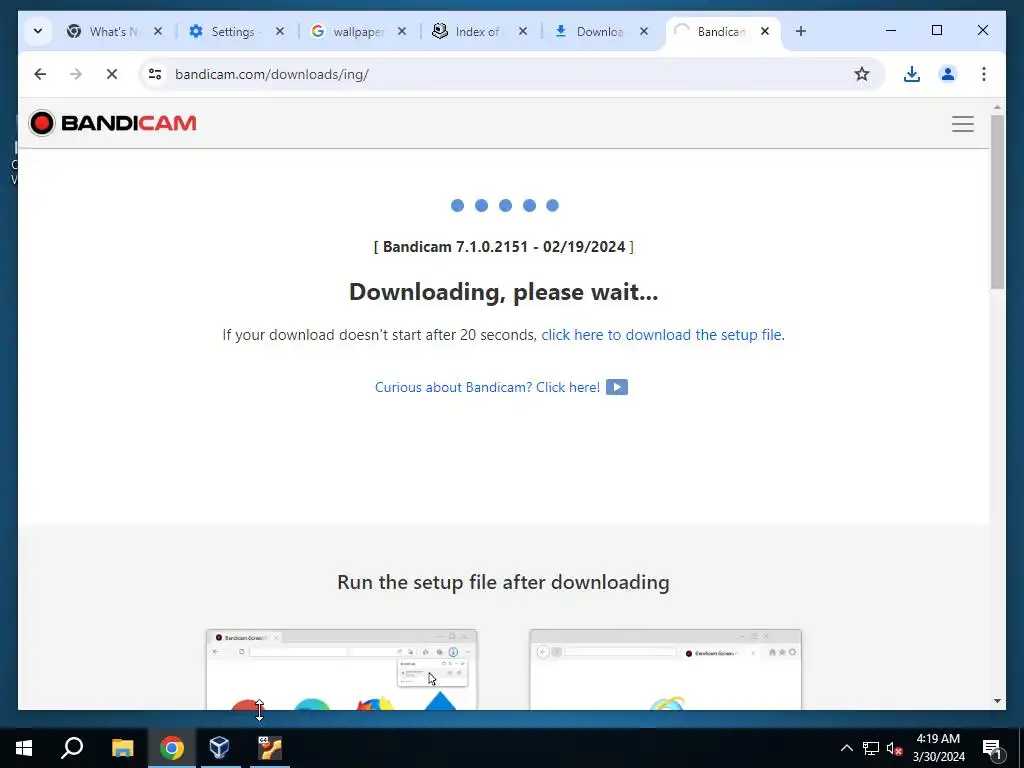The width and height of the screenshot is (1024, 768).
Task: Click the muted volume tray icon
Action: [894, 748]
